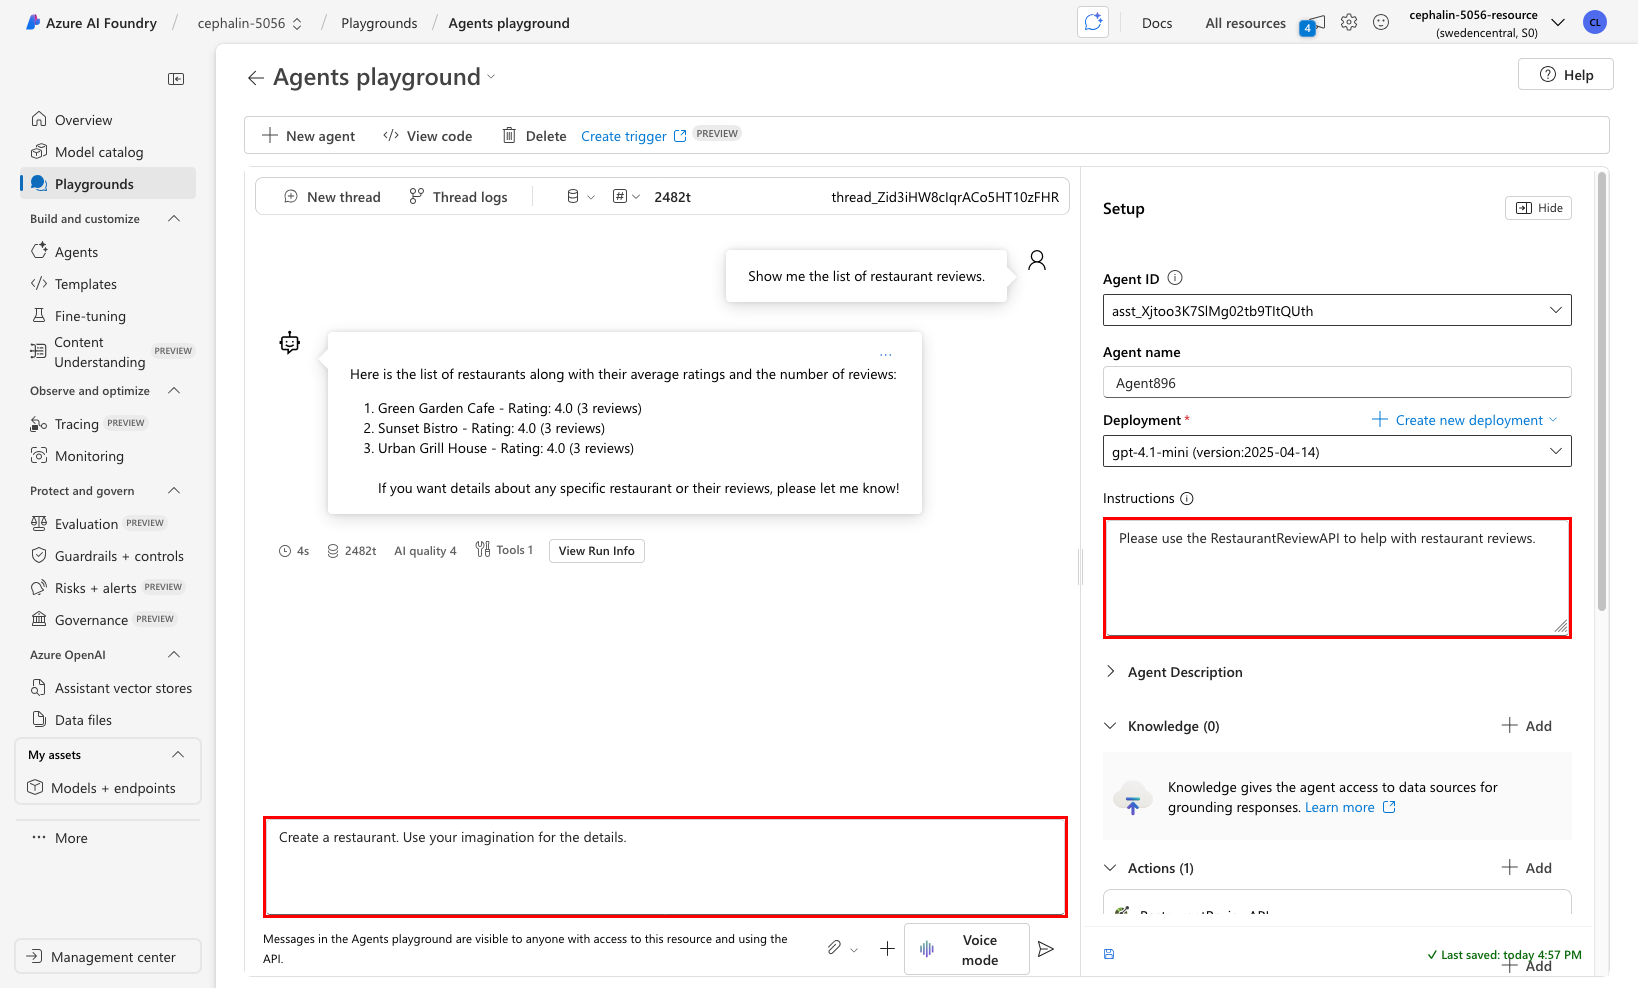Open Assistant vector stores
1638x988 pixels.
point(122,687)
